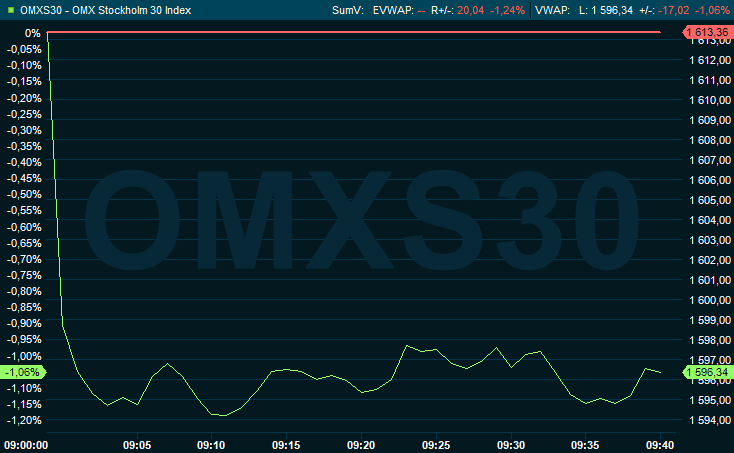This screenshot has width=734, height=453.
Task: Click the '-1,20%' percent axis label
Action: (24, 420)
